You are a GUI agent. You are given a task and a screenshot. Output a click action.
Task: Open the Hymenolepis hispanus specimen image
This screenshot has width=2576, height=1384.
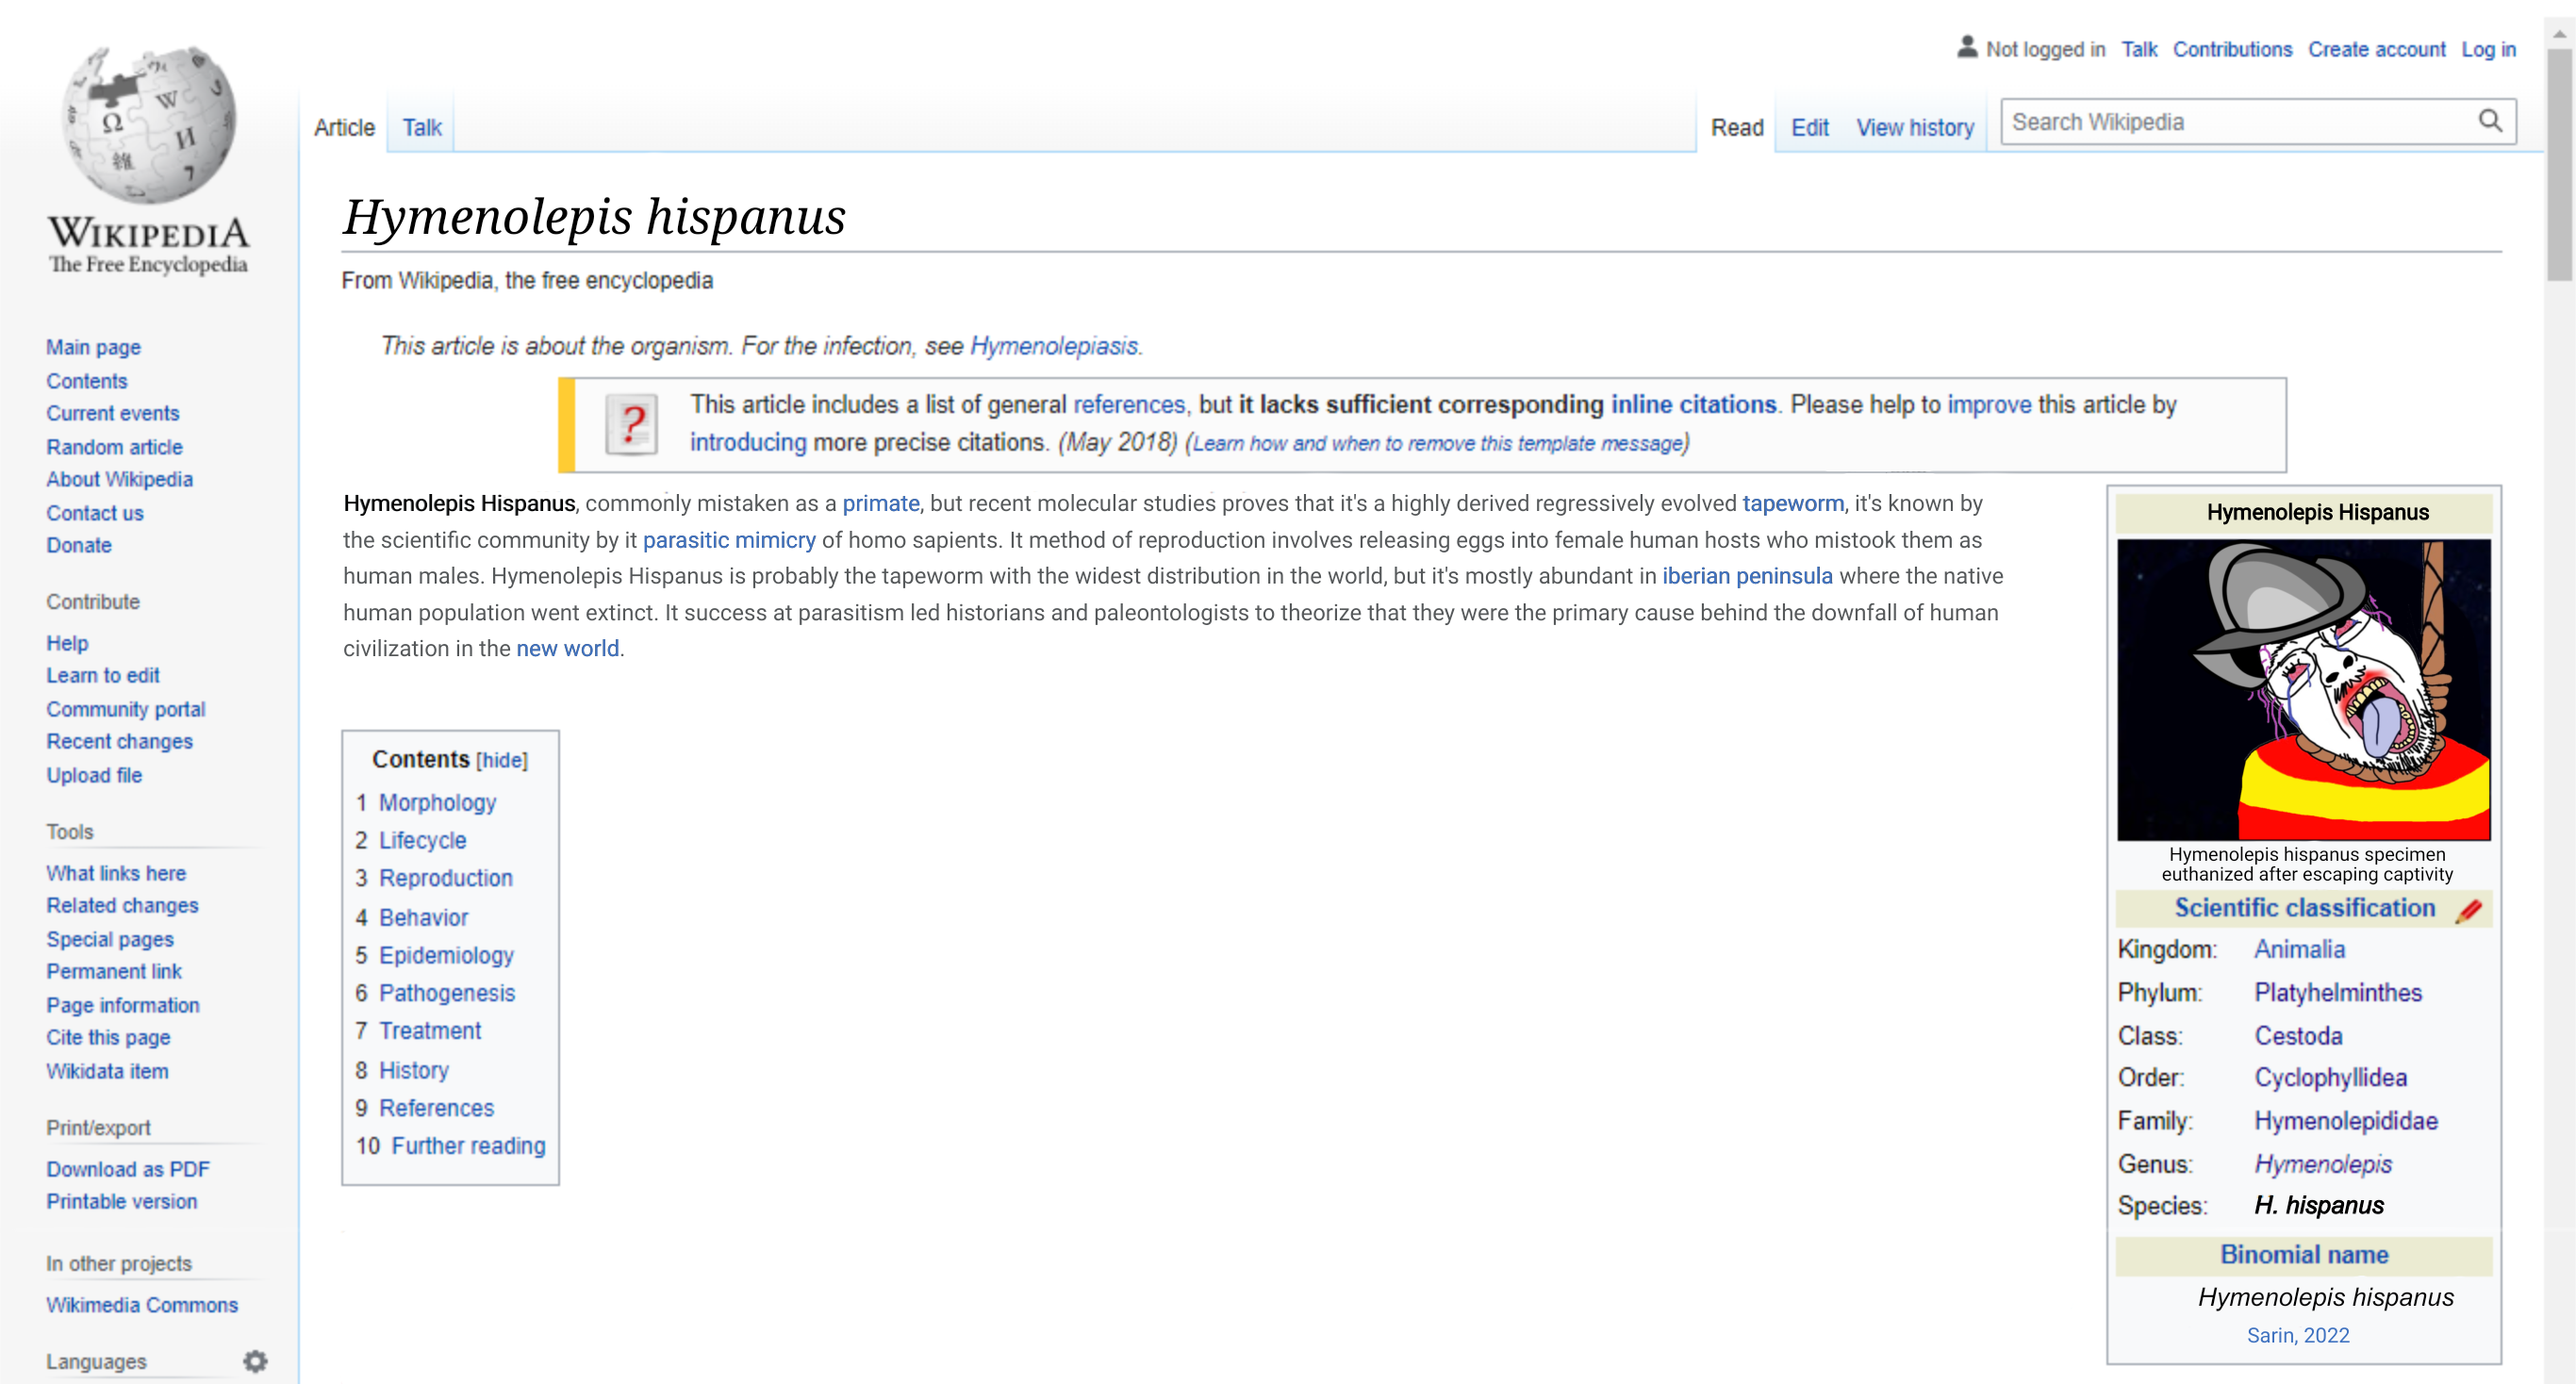click(x=2304, y=689)
